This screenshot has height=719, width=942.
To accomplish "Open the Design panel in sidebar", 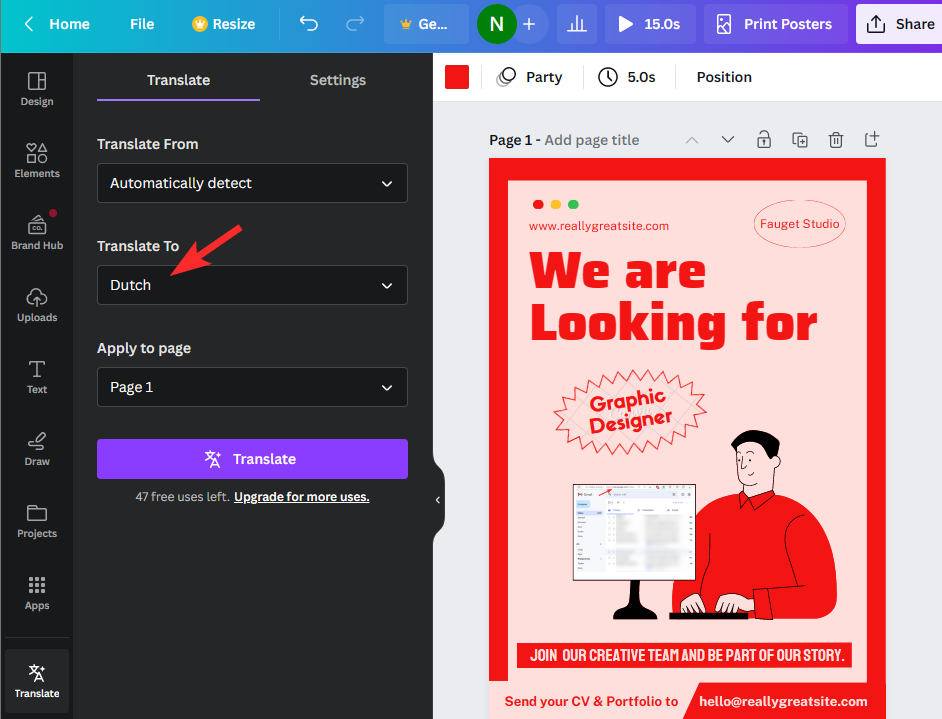I will pyautogui.click(x=37, y=88).
